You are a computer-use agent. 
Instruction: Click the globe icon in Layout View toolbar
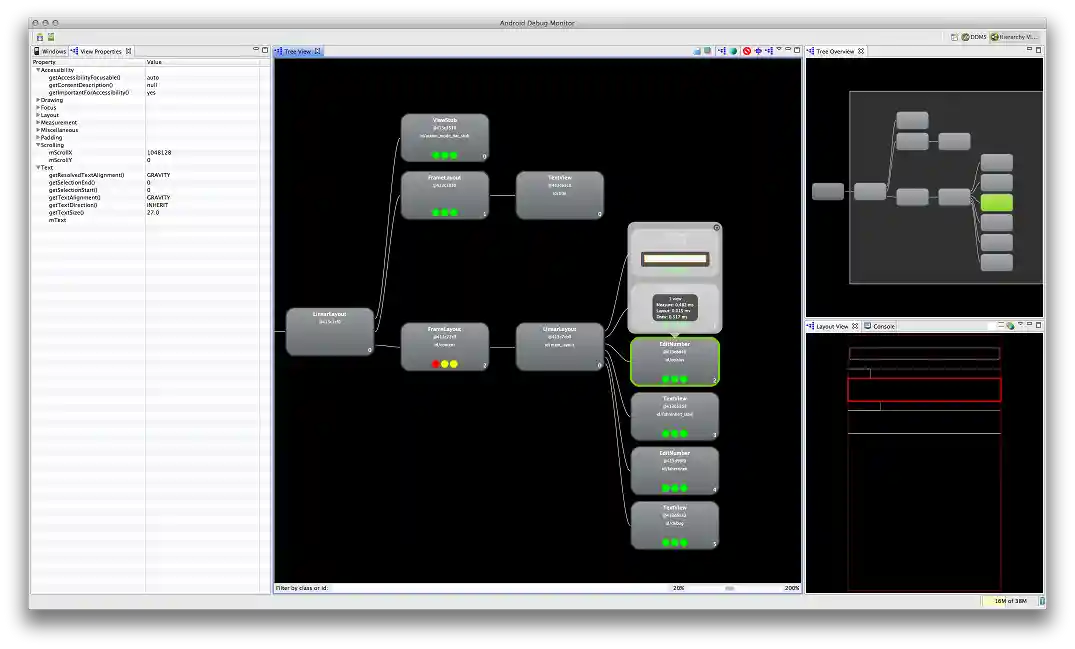[x=1010, y=326]
